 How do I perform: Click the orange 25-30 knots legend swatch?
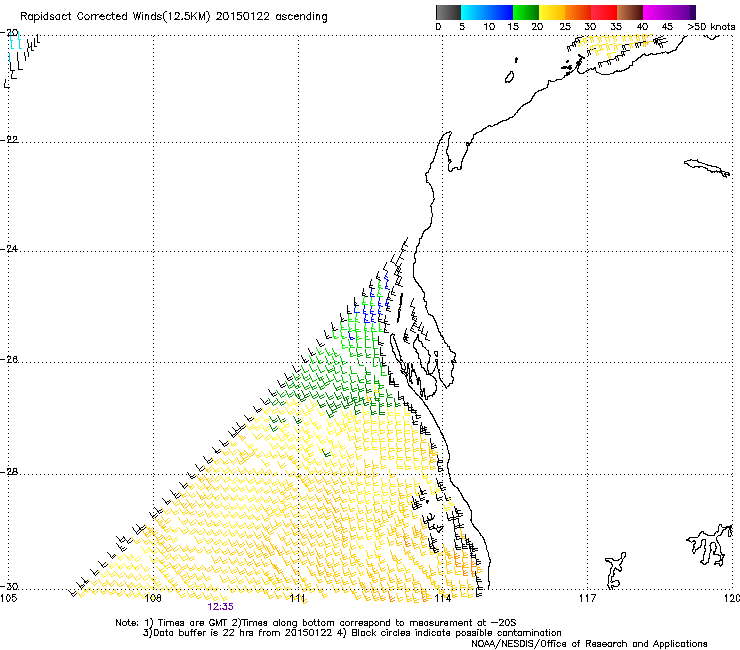[577, 12]
